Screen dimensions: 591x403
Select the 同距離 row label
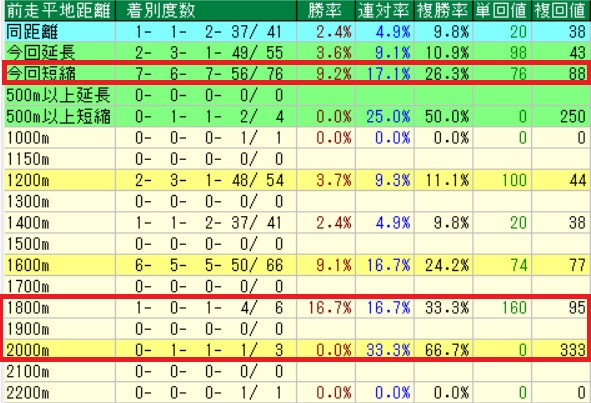(x=32, y=32)
